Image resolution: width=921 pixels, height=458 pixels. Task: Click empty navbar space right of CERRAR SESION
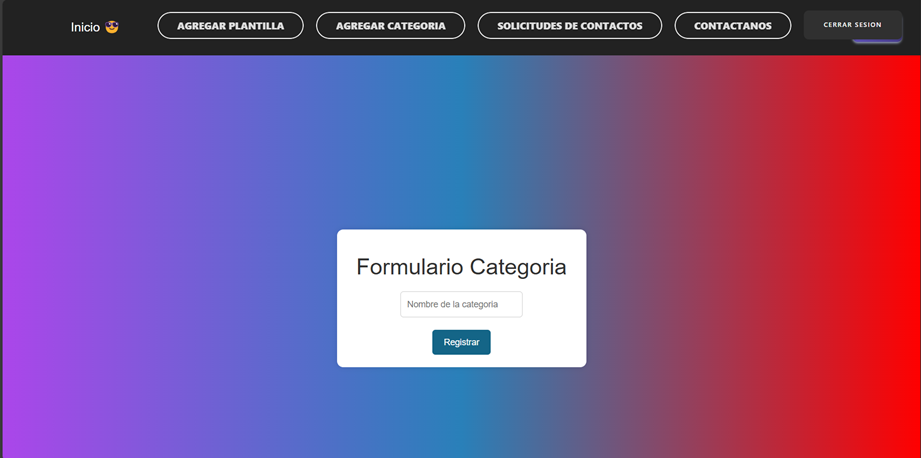tap(911, 27)
